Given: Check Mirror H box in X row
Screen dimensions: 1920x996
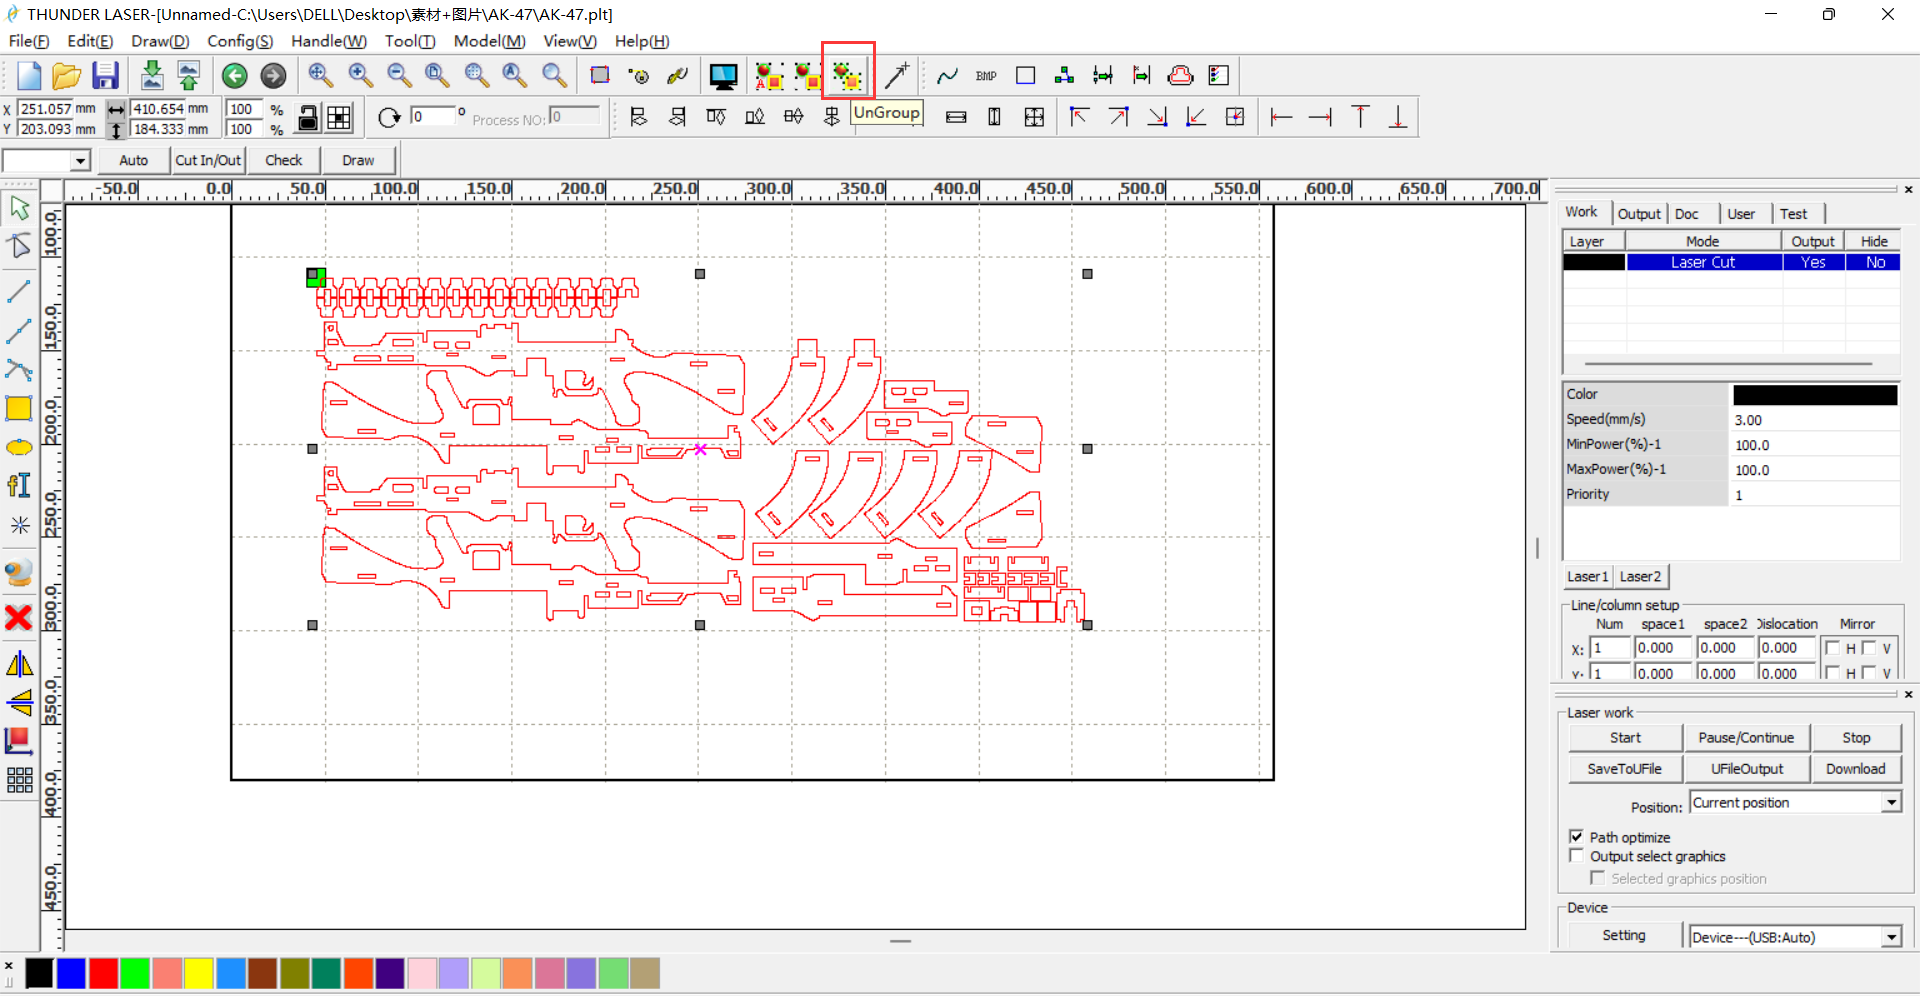Looking at the screenshot, I should (x=1832, y=648).
